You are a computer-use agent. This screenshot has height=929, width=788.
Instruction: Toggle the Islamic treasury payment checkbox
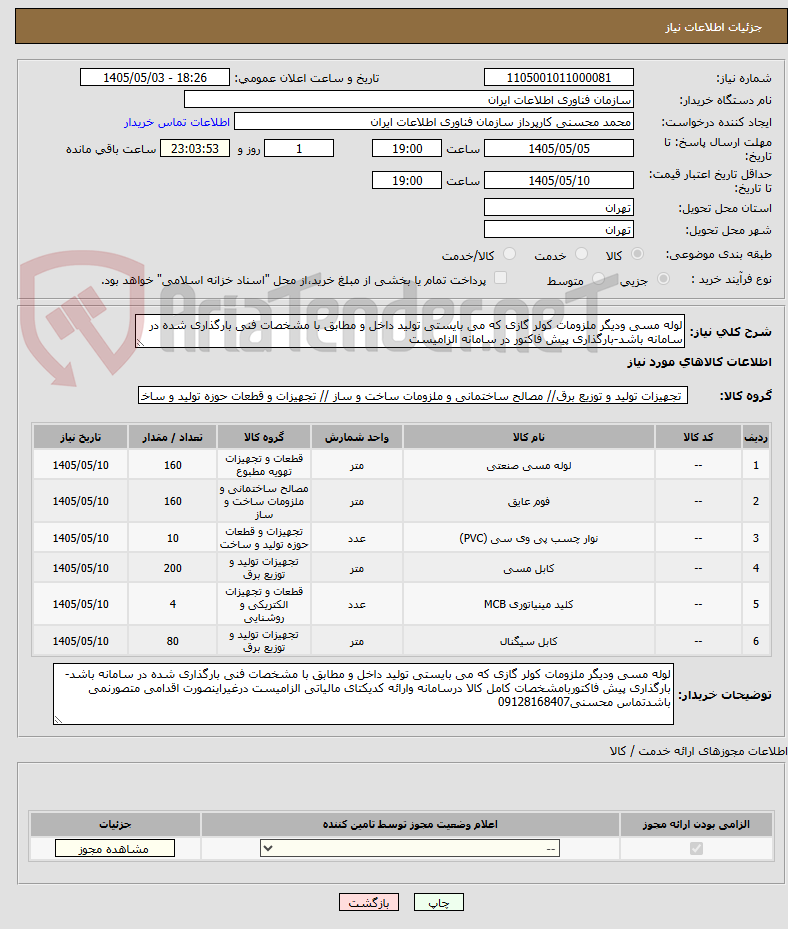pos(501,278)
